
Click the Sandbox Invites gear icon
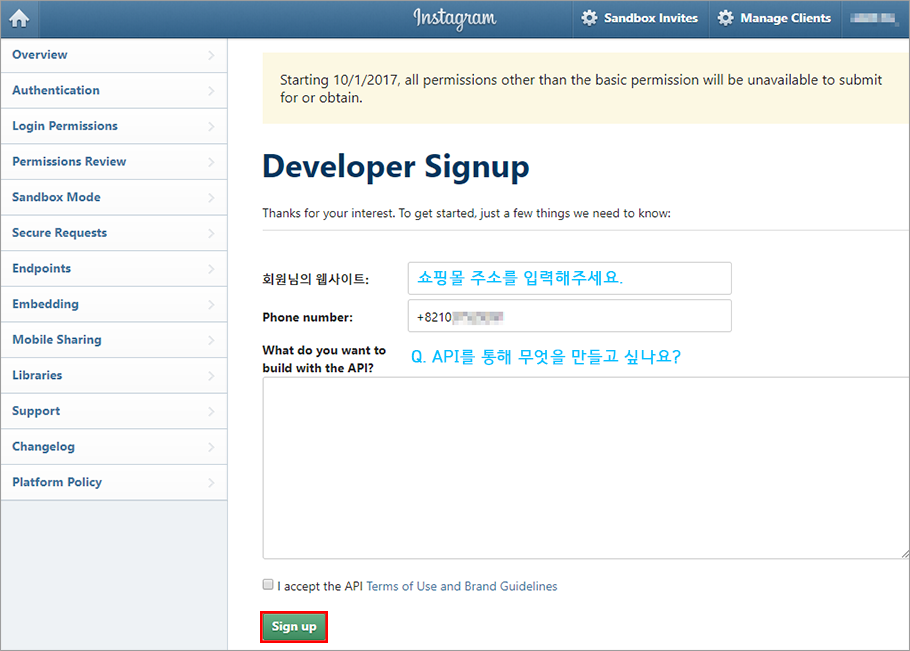pyautogui.click(x=589, y=18)
